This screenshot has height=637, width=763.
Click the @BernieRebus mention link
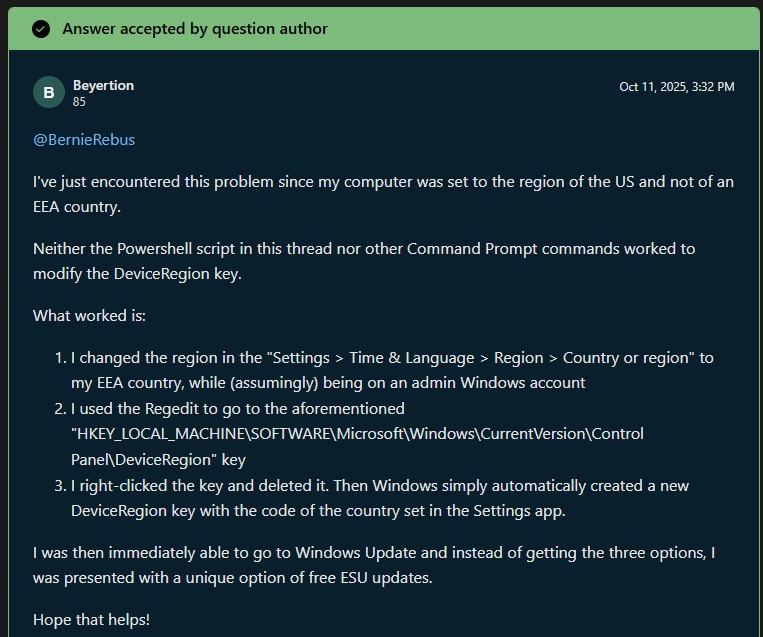(x=84, y=140)
